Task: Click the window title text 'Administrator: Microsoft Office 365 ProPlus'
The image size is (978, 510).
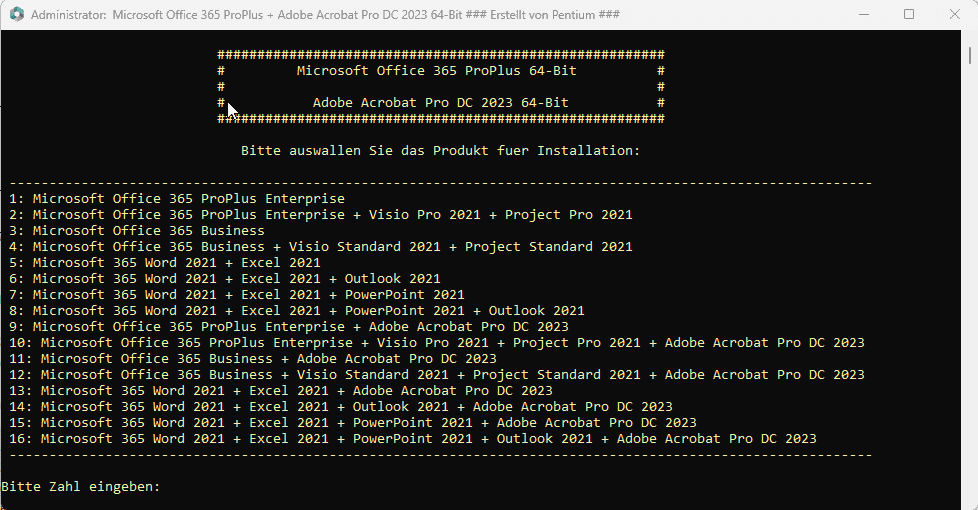Action: coord(147,14)
